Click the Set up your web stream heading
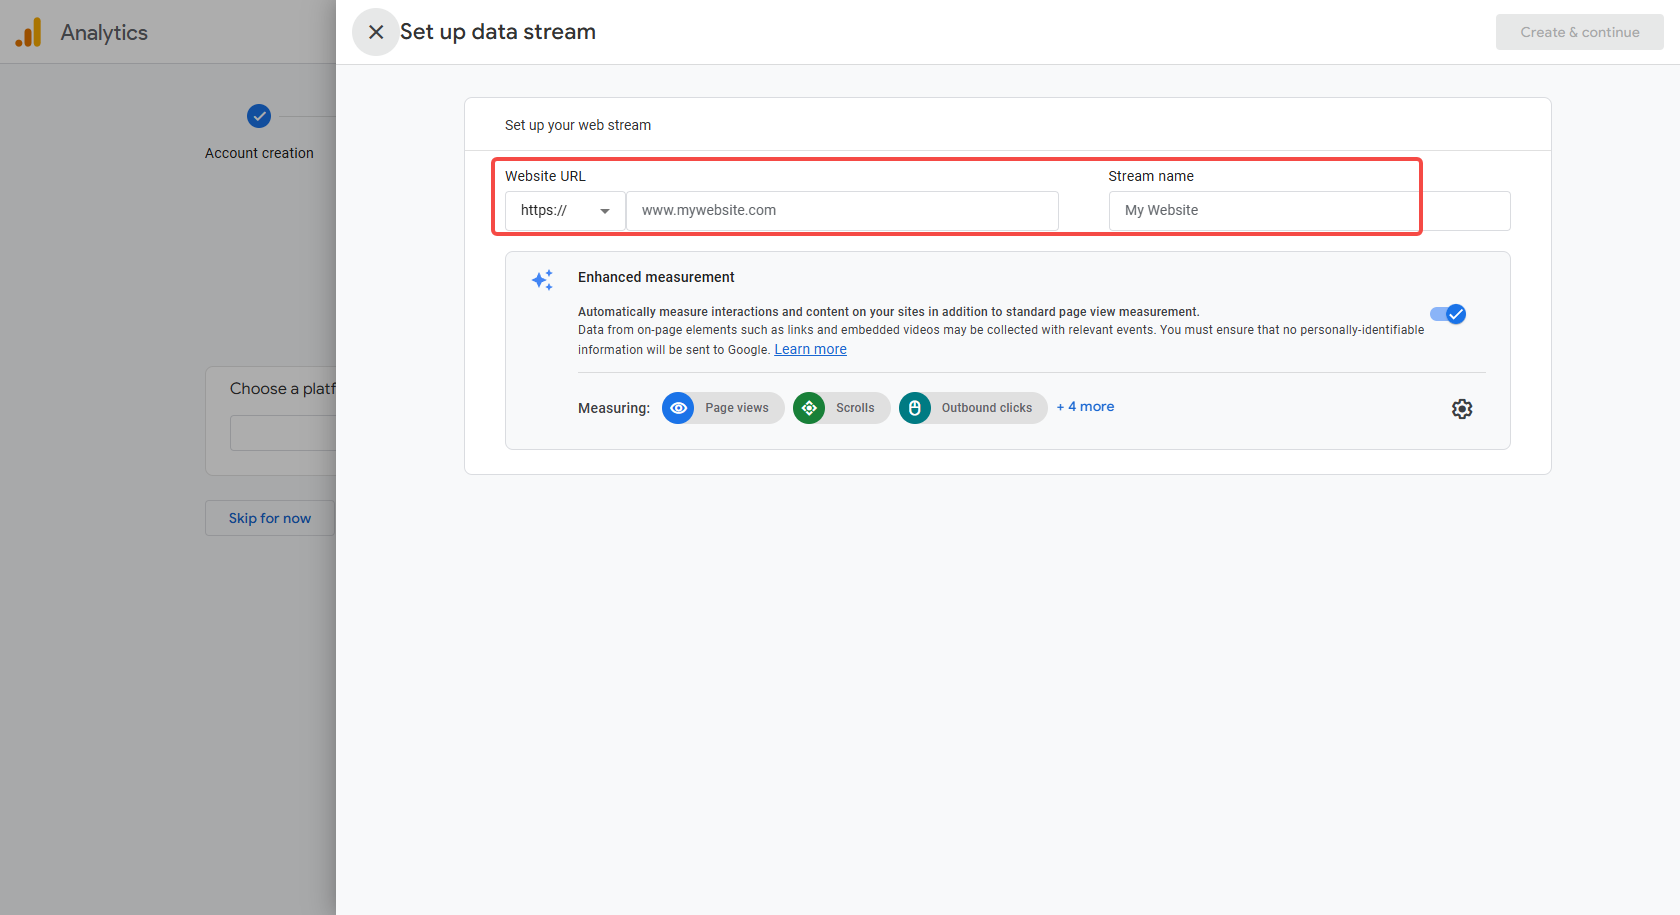This screenshot has width=1680, height=915. 578,125
